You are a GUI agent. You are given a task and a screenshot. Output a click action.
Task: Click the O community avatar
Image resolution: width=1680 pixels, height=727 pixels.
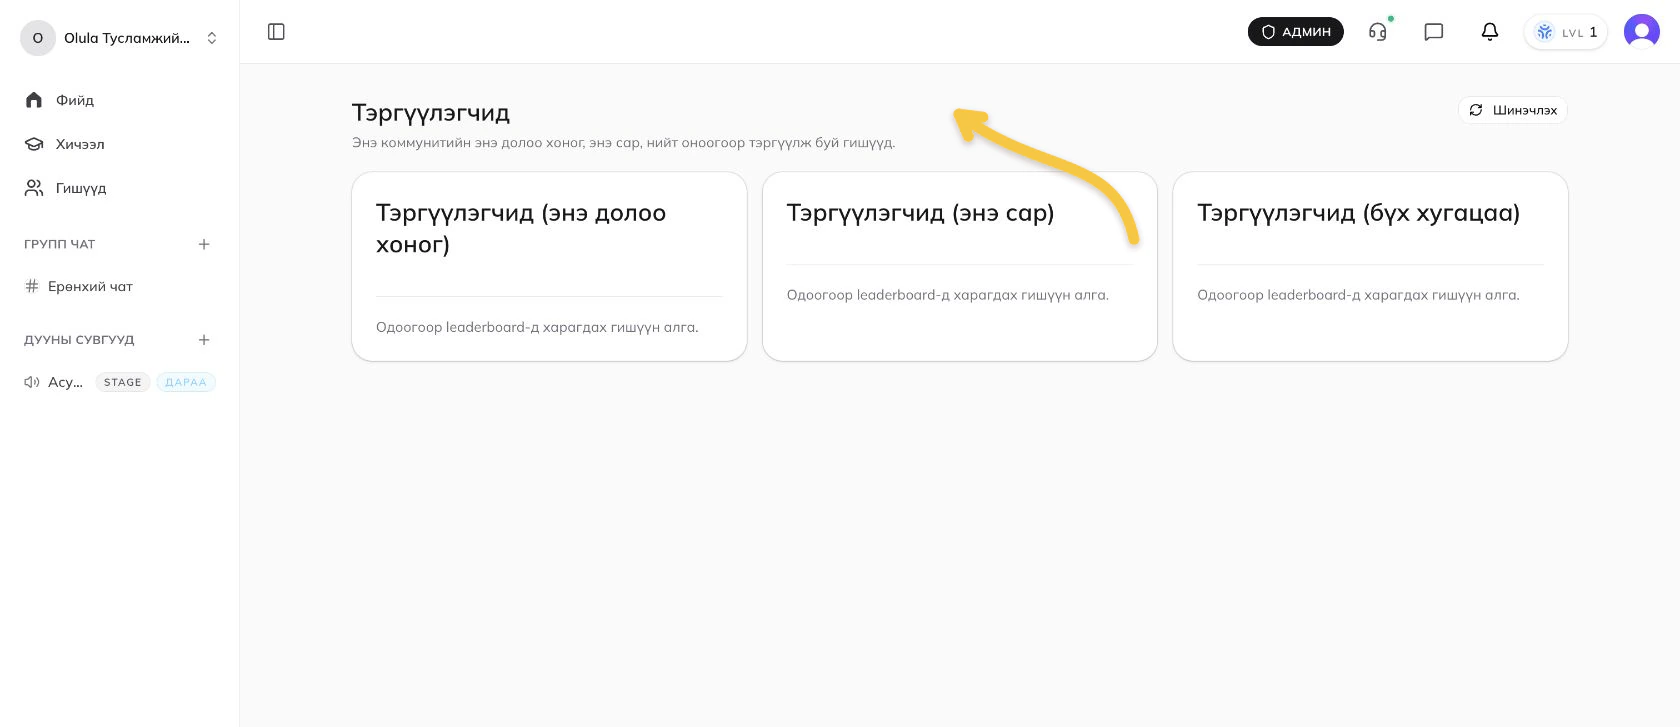click(38, 38)
